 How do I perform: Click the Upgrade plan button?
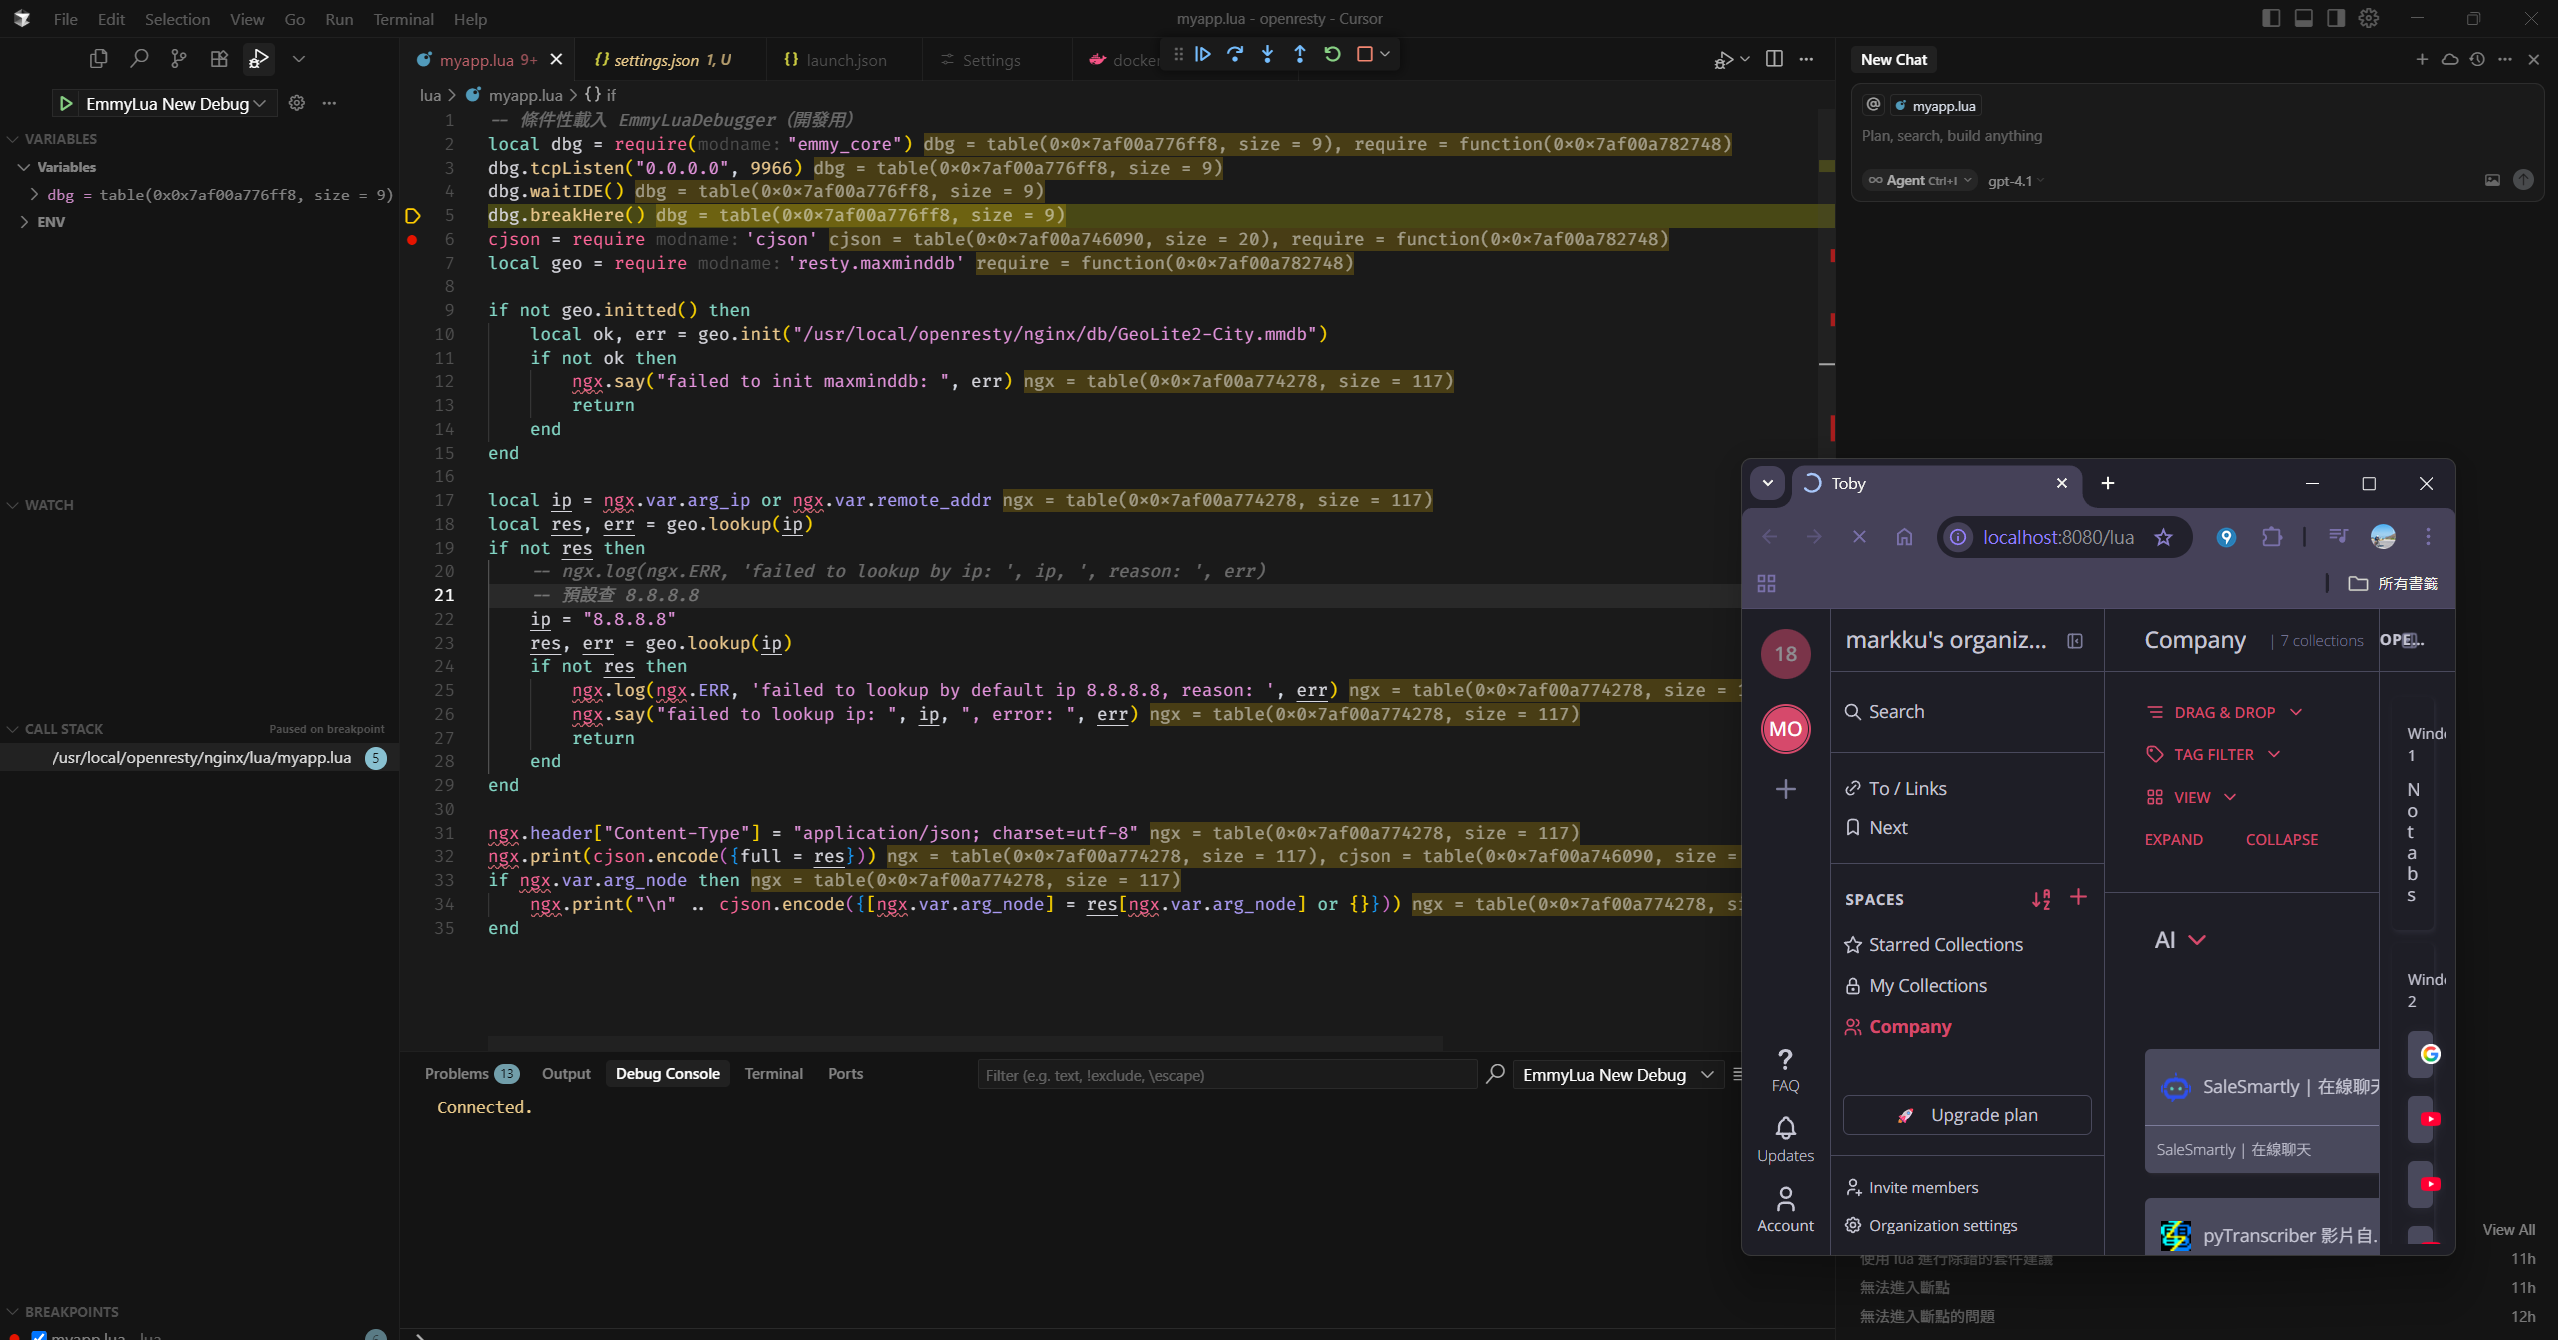point(1966,1115)
